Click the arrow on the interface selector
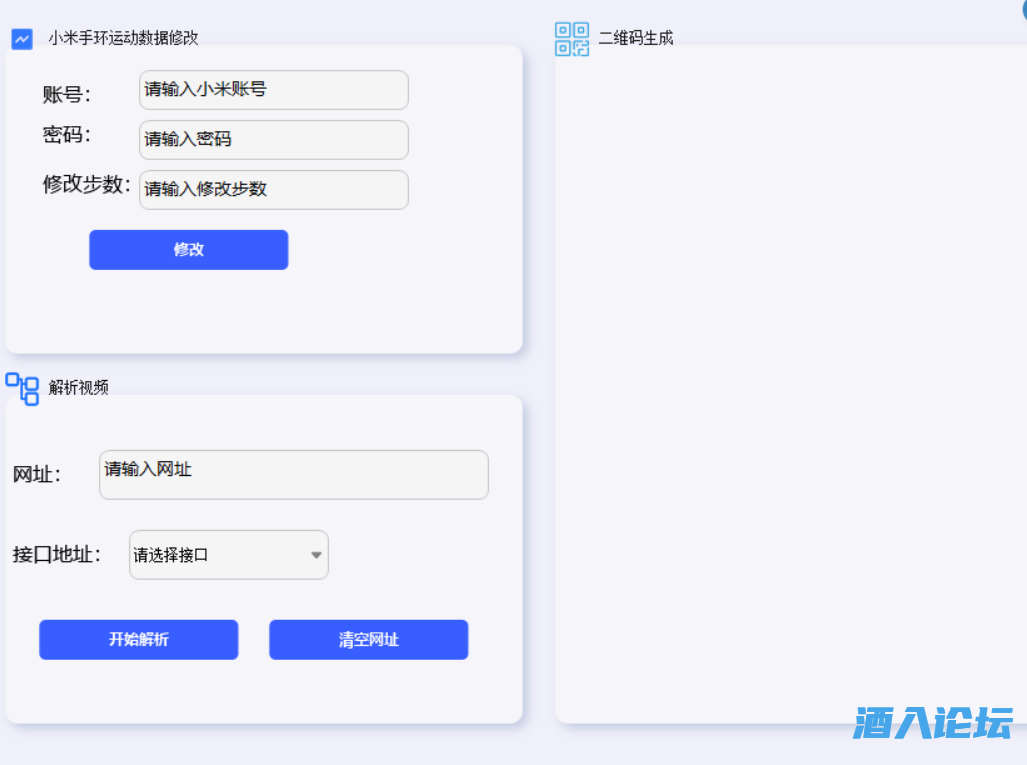 coord(316,555)
